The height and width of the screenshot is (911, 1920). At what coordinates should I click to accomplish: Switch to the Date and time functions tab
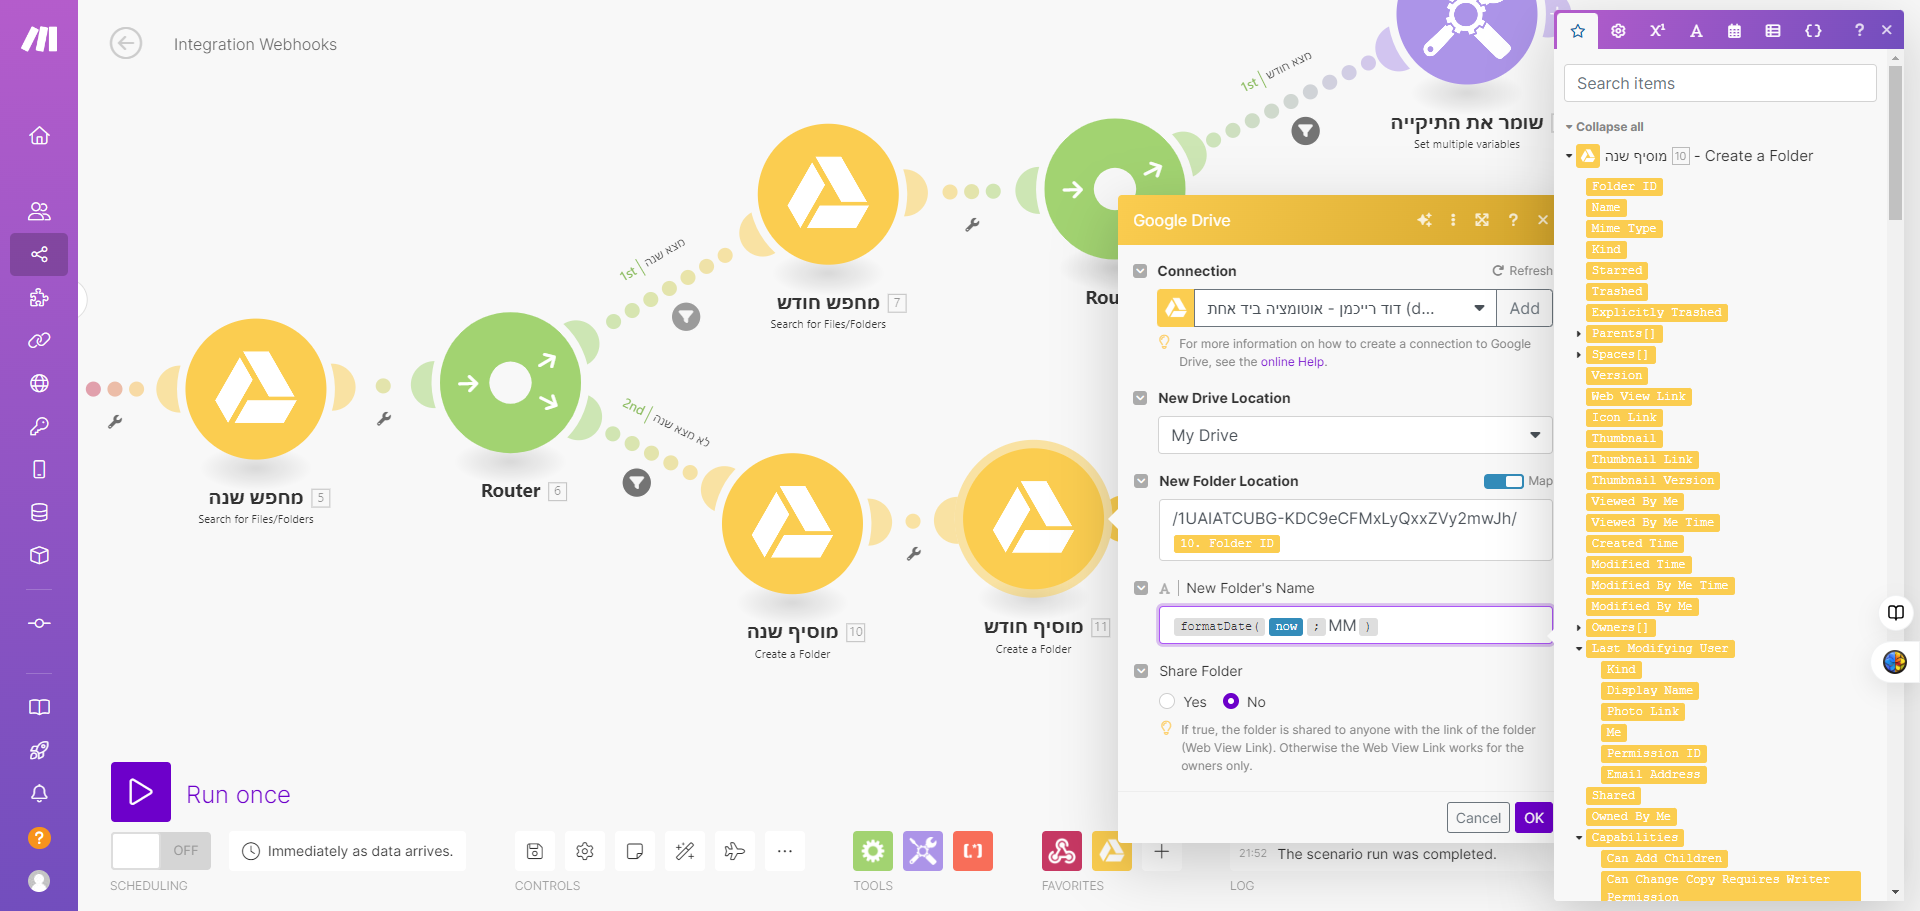point(1735,31)
